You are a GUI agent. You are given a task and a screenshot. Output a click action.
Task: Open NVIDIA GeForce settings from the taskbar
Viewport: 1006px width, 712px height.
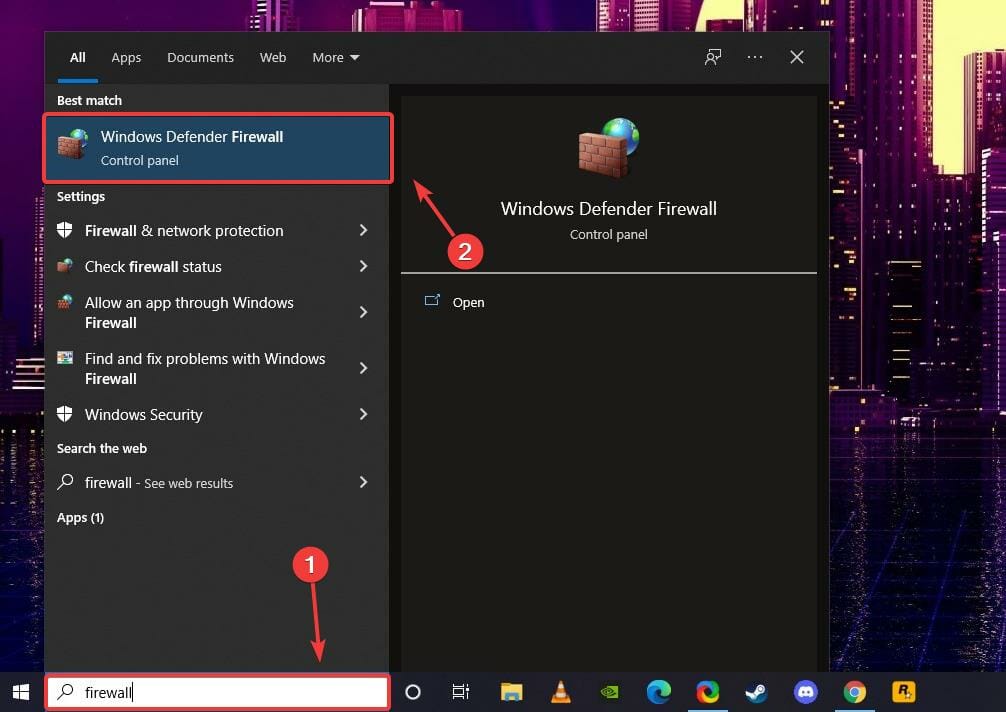pyautogui.click(x=609, y=691)
